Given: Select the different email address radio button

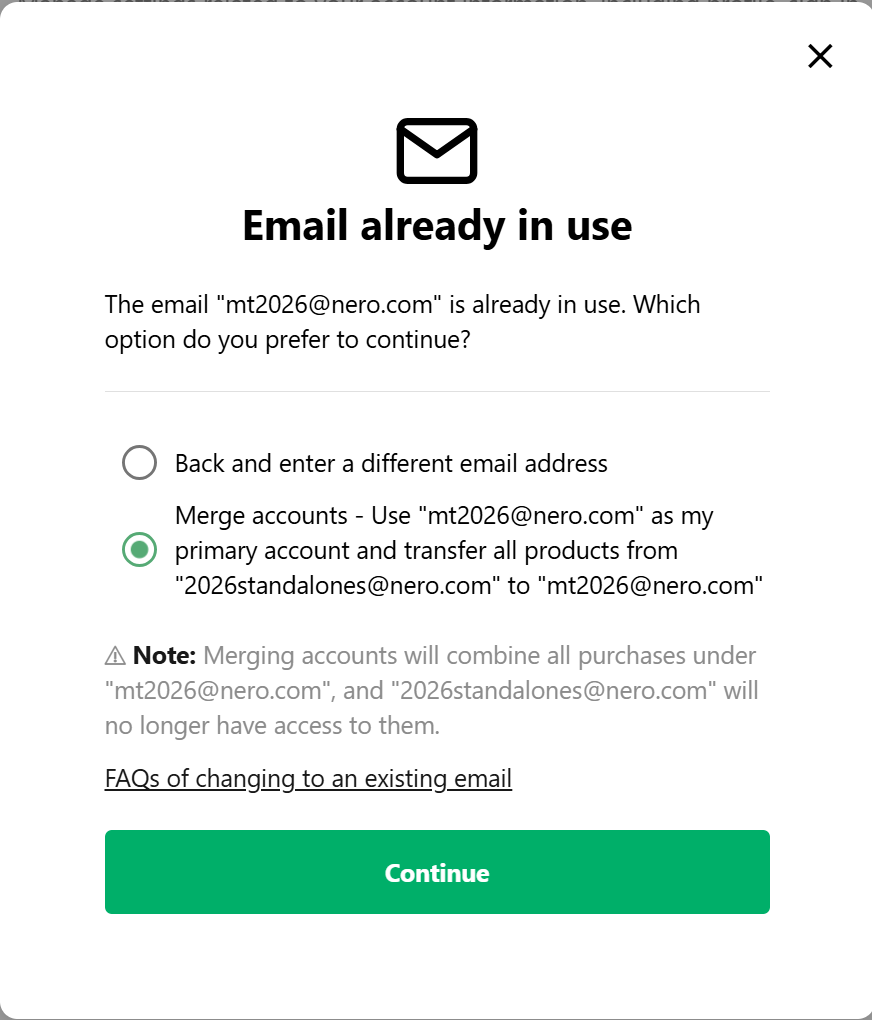Looking at the screenshot, I should click(139, 463).
